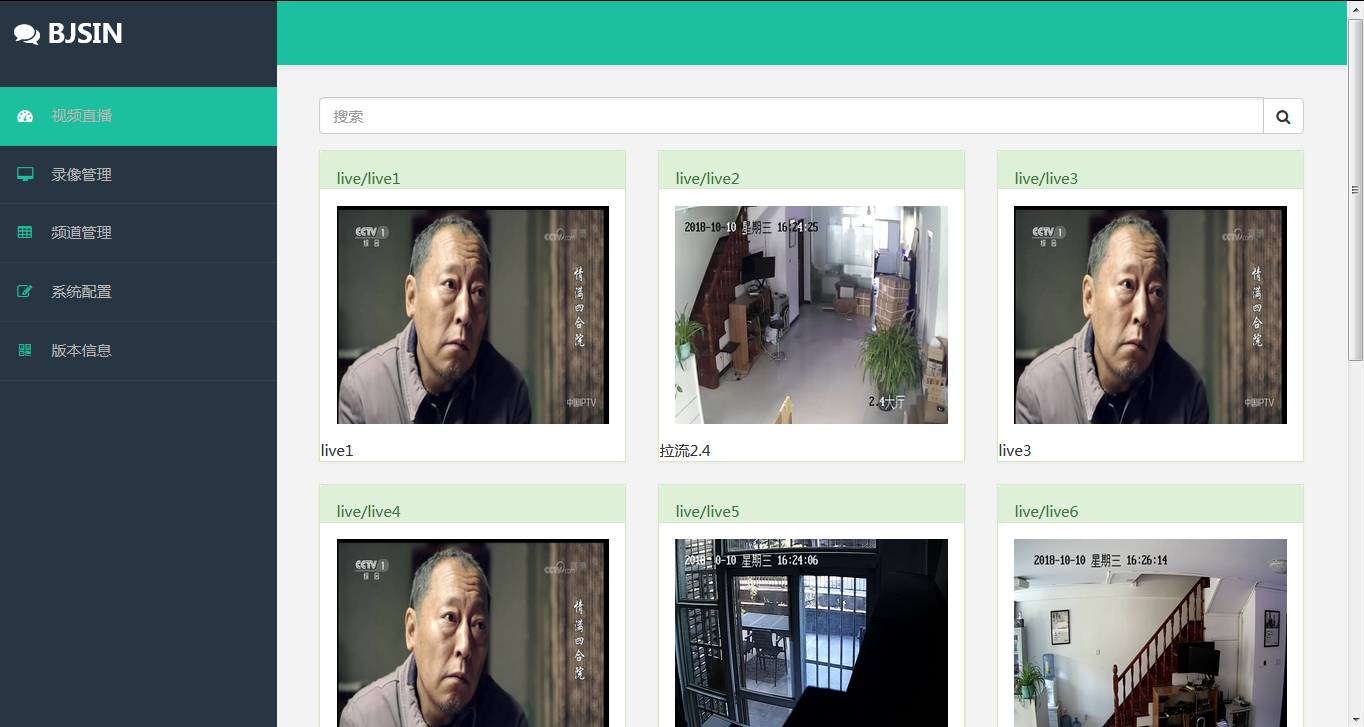This screenshot has width=1364, height=727.
Task: Open the live/live5 night camera thumbnail
Action: pyautogui.click(x=811, y=633)
